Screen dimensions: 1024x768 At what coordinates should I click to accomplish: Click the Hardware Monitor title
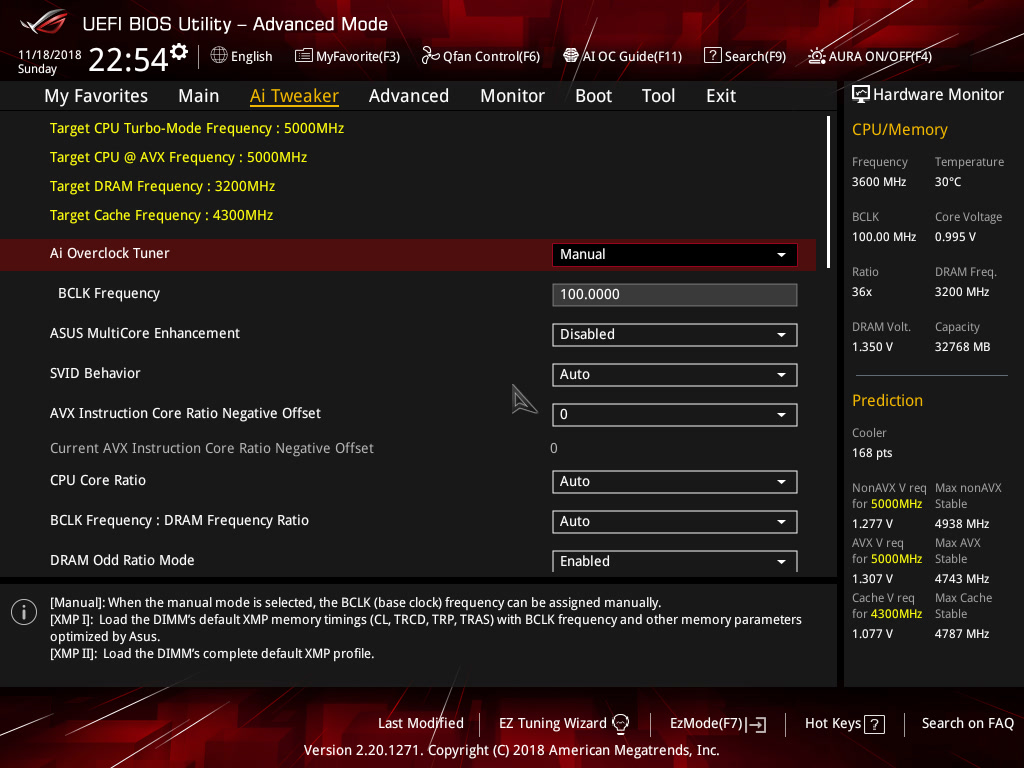(938, 95)
